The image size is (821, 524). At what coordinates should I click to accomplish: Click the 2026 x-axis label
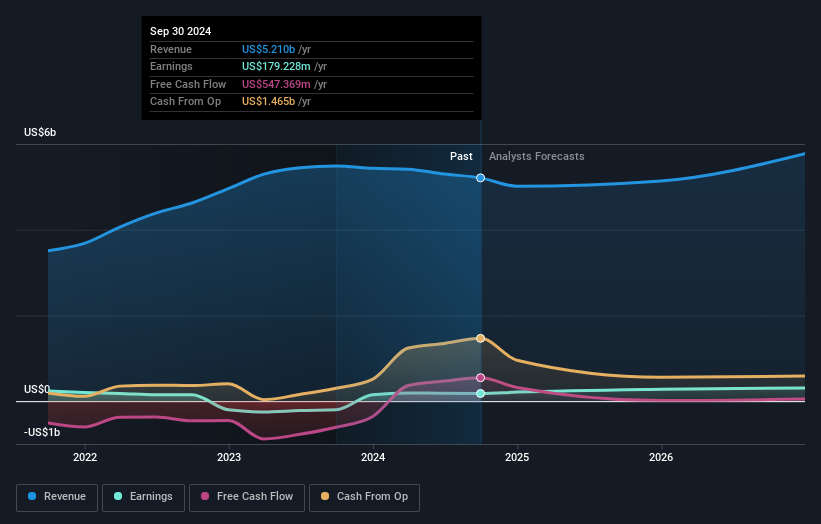661,457
